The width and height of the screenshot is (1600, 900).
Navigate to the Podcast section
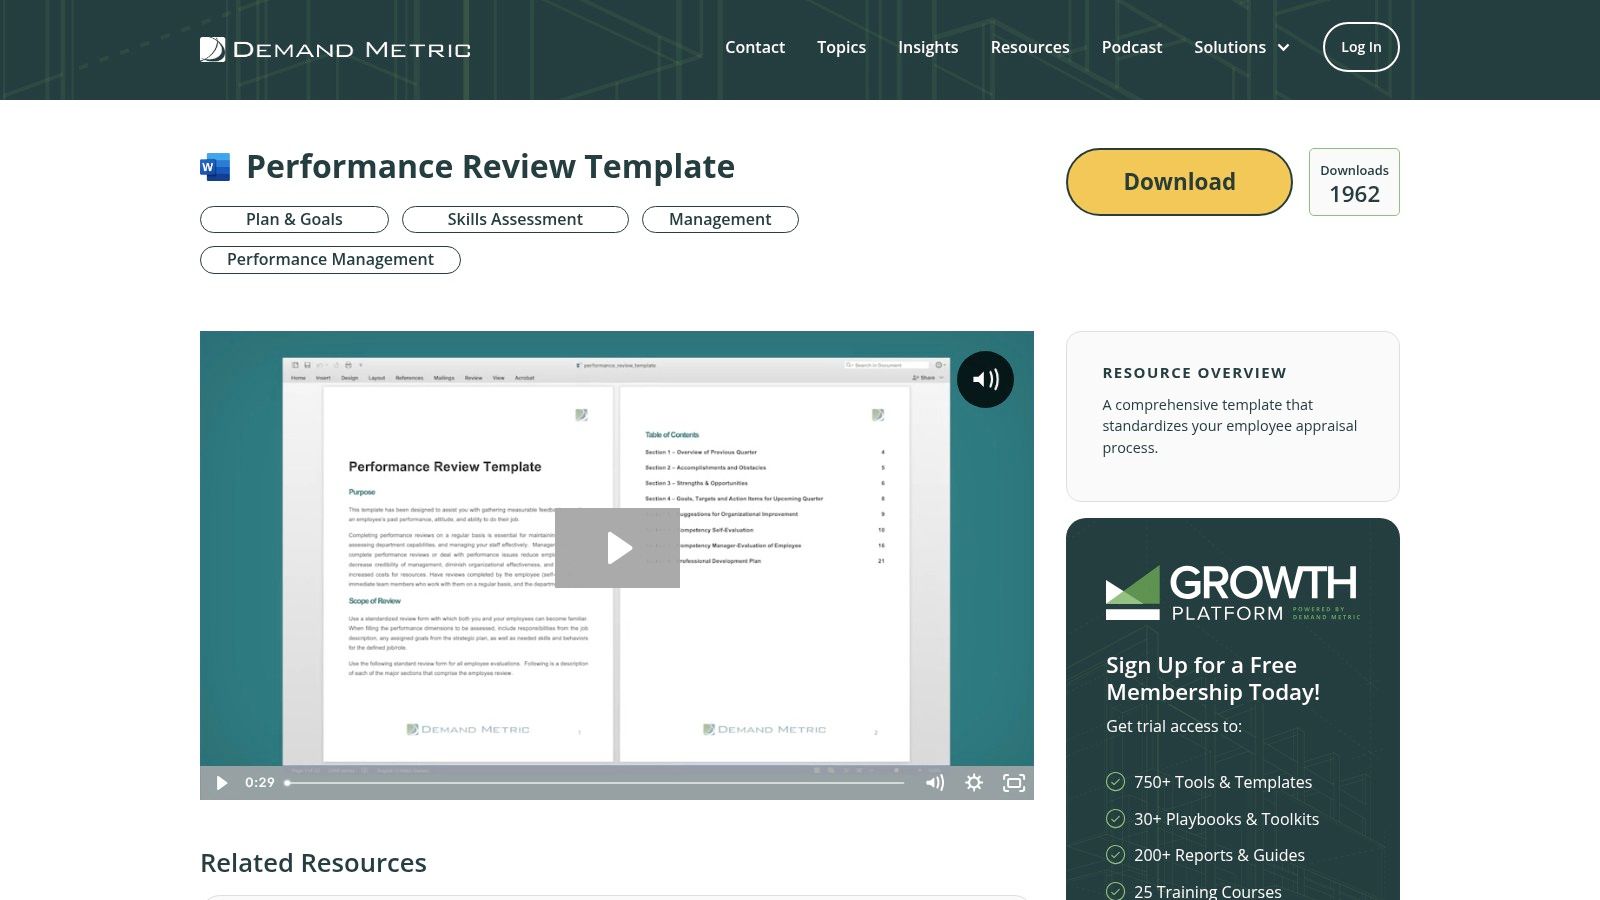[x=1131, y=47]
